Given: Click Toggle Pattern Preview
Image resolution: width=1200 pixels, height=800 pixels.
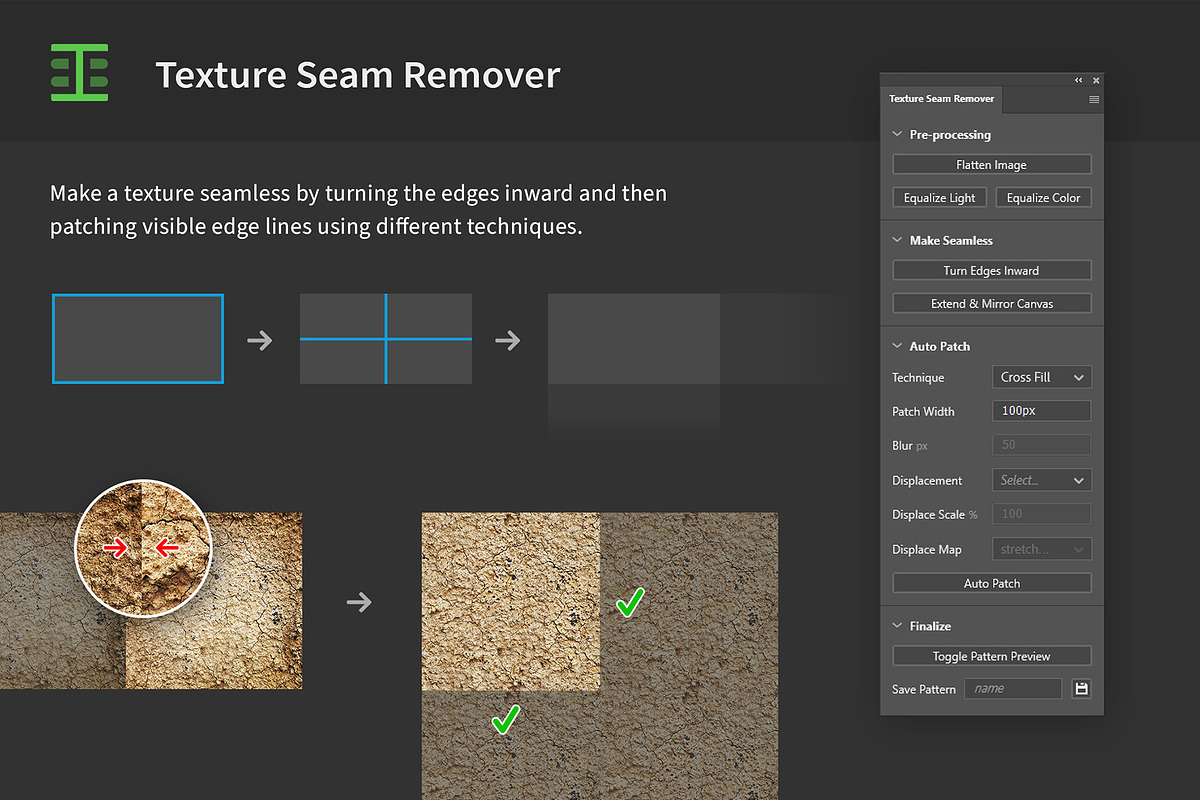Looking at the screenshot, I should (991, 655).
